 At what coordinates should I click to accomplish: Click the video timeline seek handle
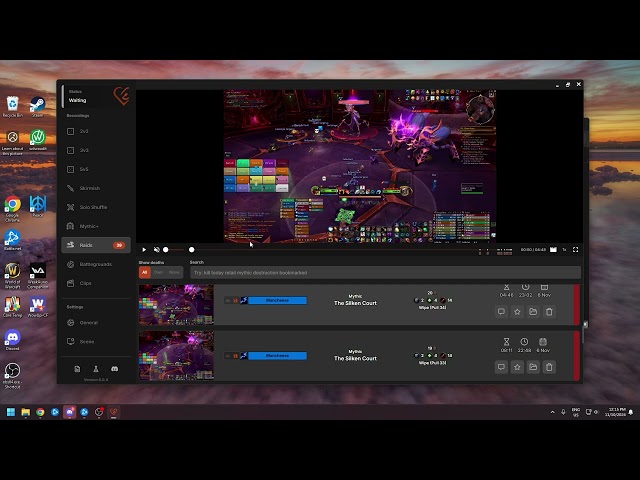click(x=191, y=249)
